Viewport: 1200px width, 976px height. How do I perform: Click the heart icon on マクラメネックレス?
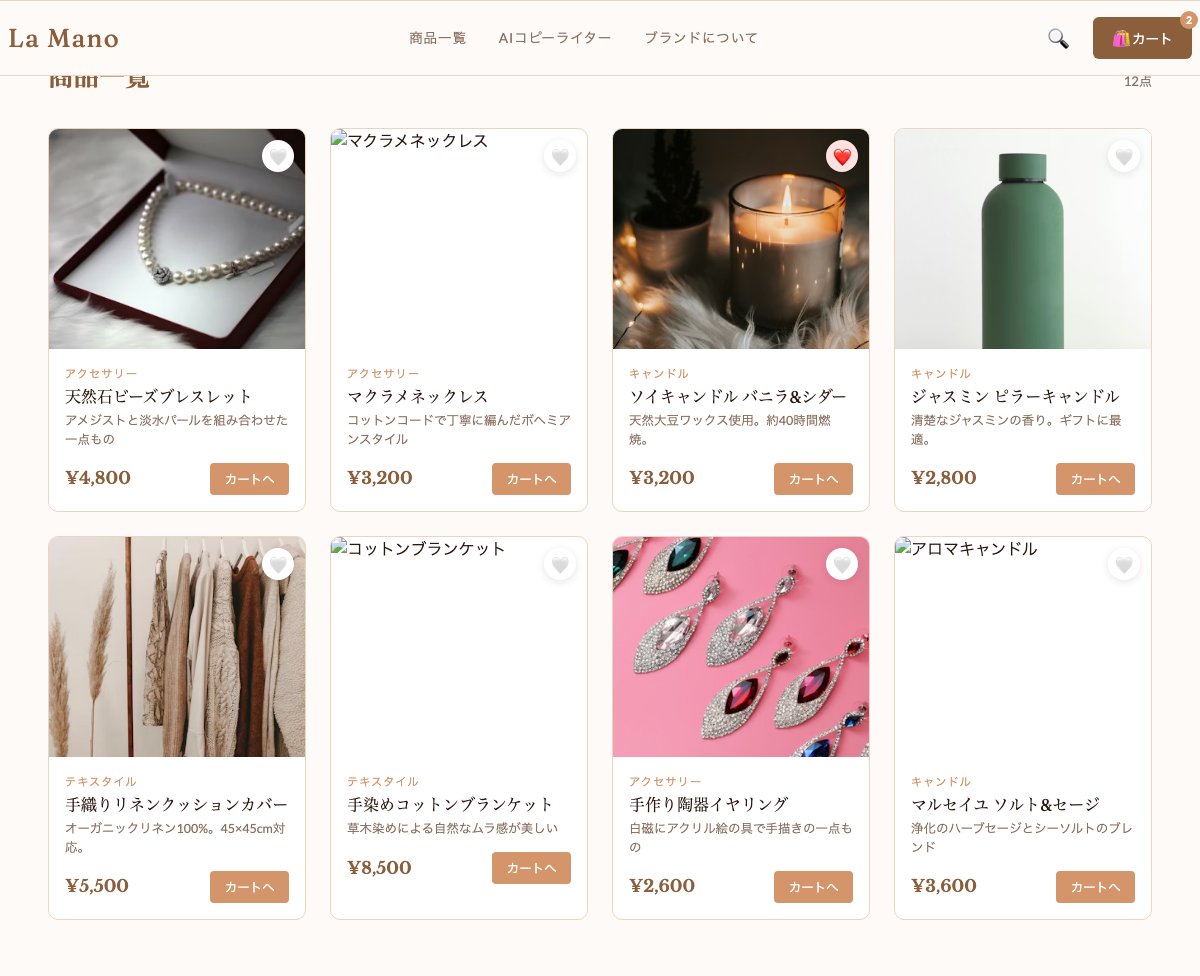click(x=560, y=156)
